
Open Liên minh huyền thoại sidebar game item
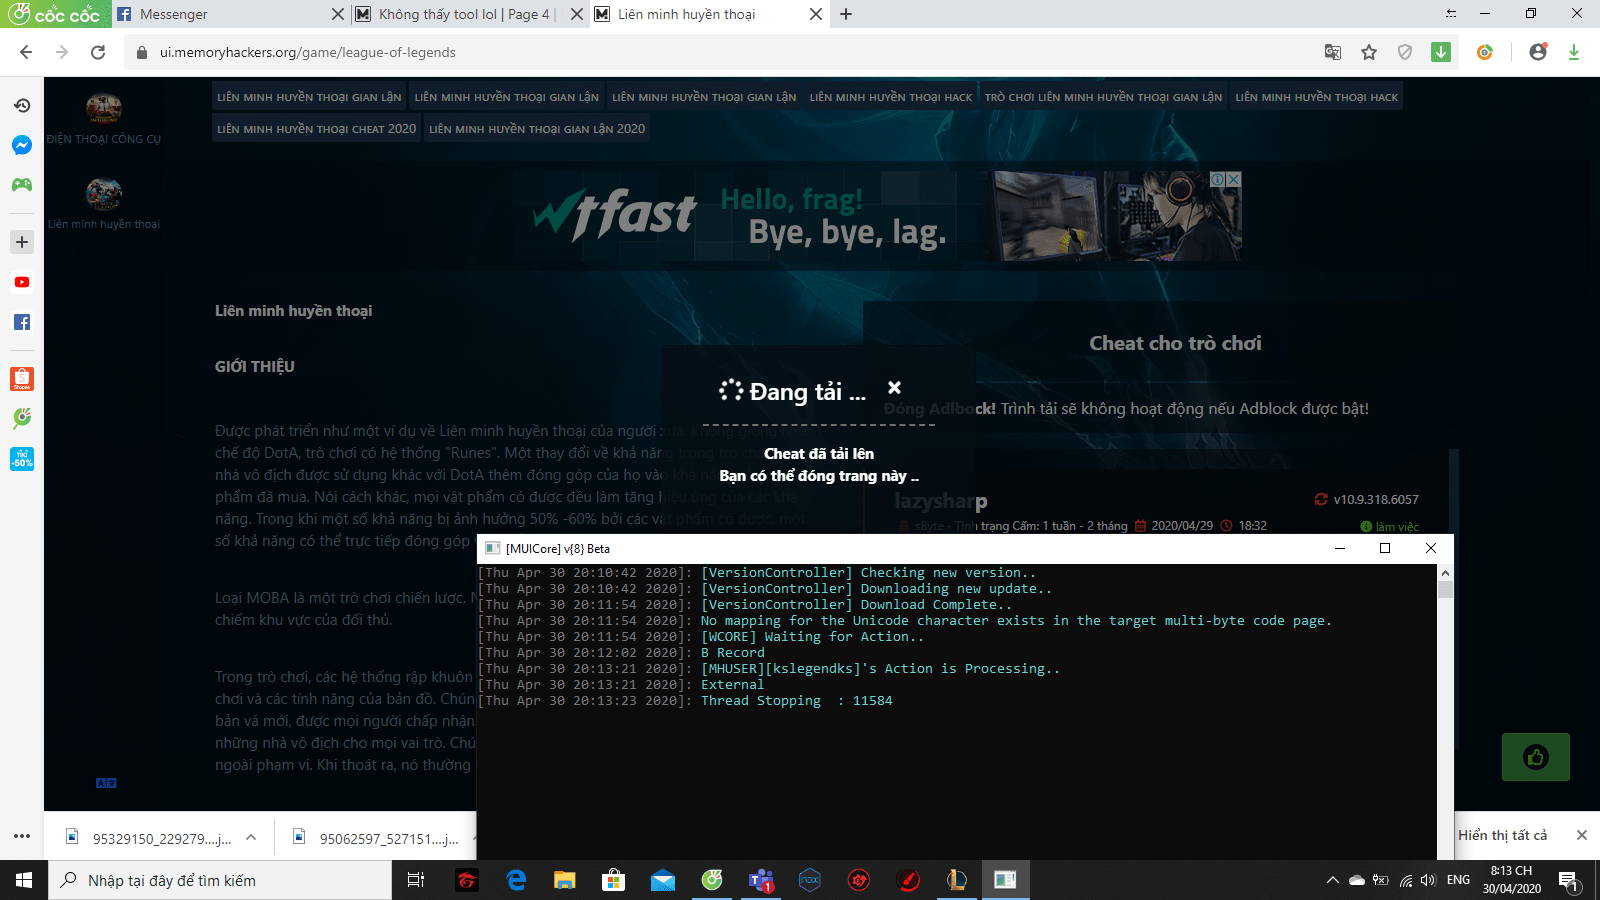coord(104,204)
